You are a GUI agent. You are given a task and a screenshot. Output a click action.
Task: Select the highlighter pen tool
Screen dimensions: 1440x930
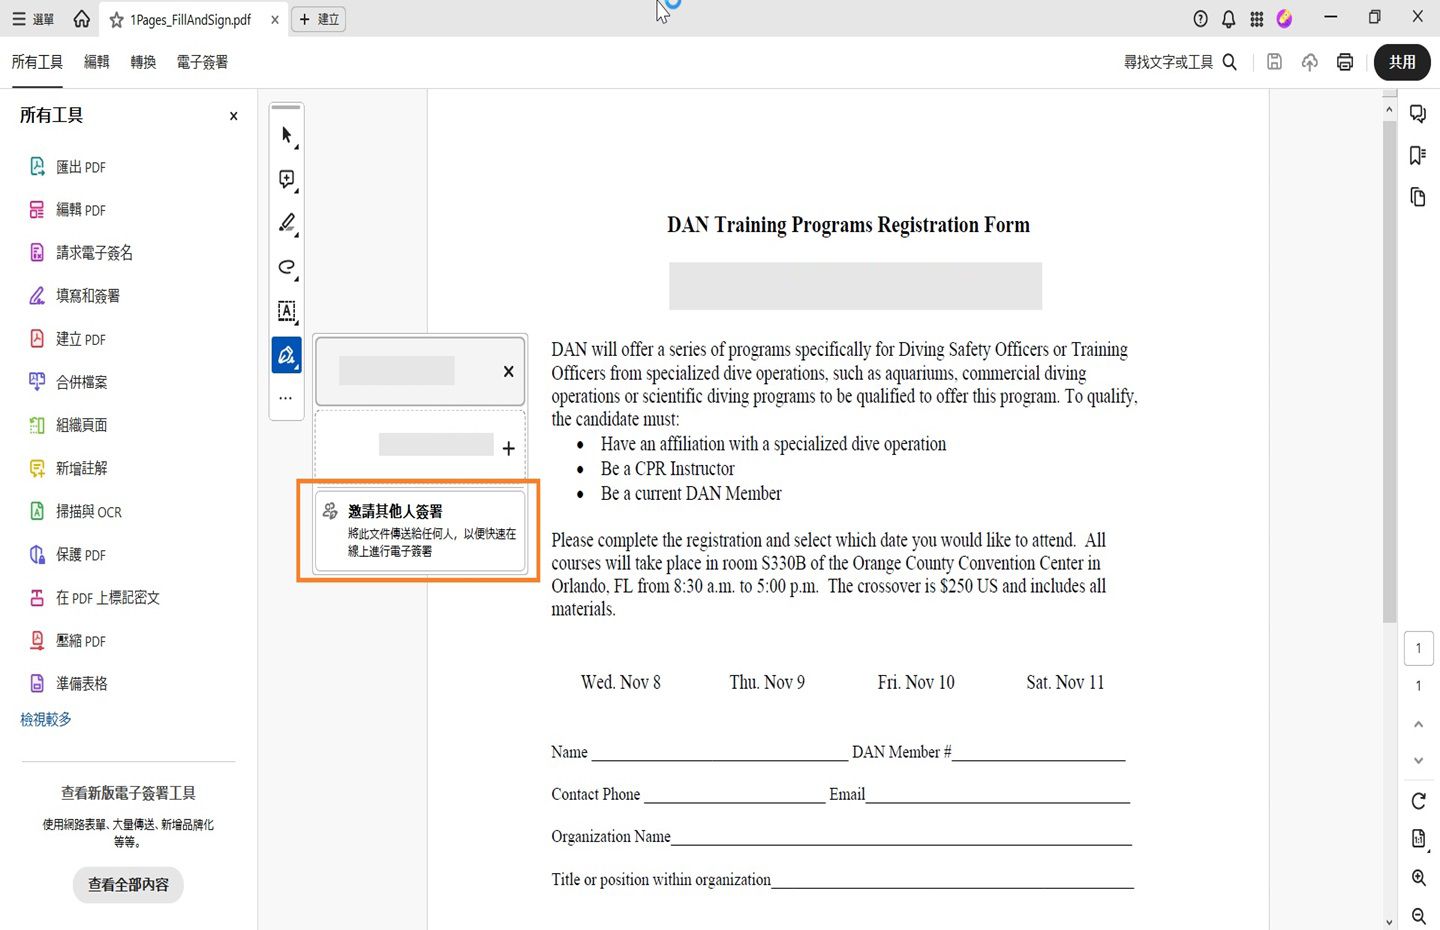click(287, 223)
